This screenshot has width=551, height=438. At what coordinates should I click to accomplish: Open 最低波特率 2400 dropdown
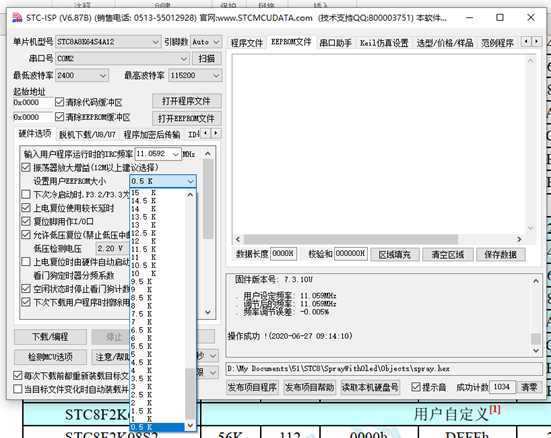[82, 75]
